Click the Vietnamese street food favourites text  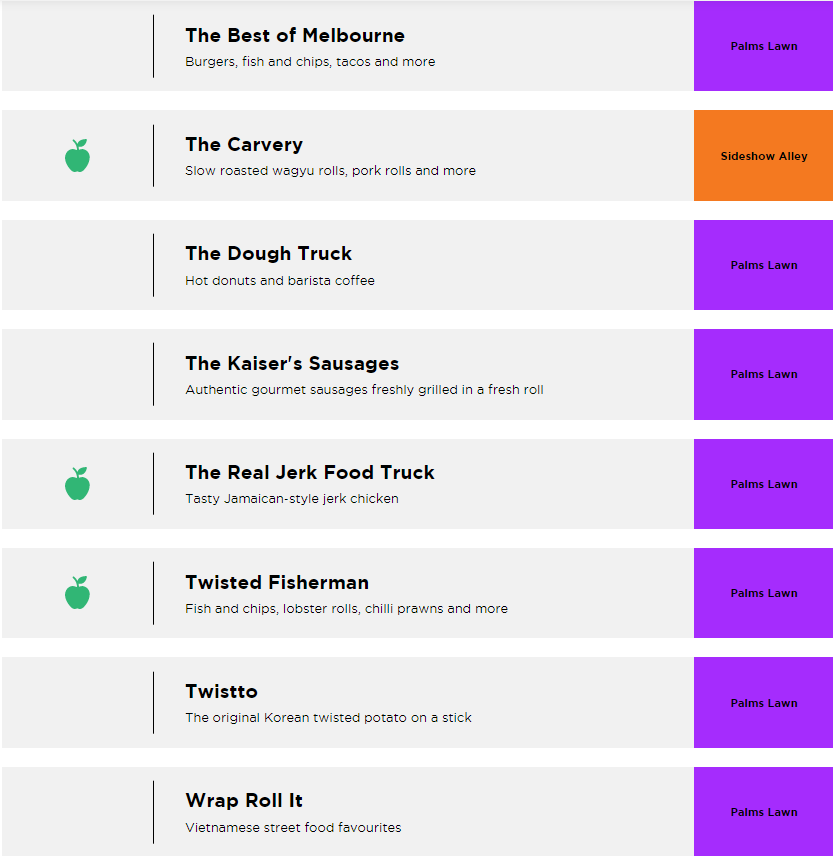pos(293,828)
